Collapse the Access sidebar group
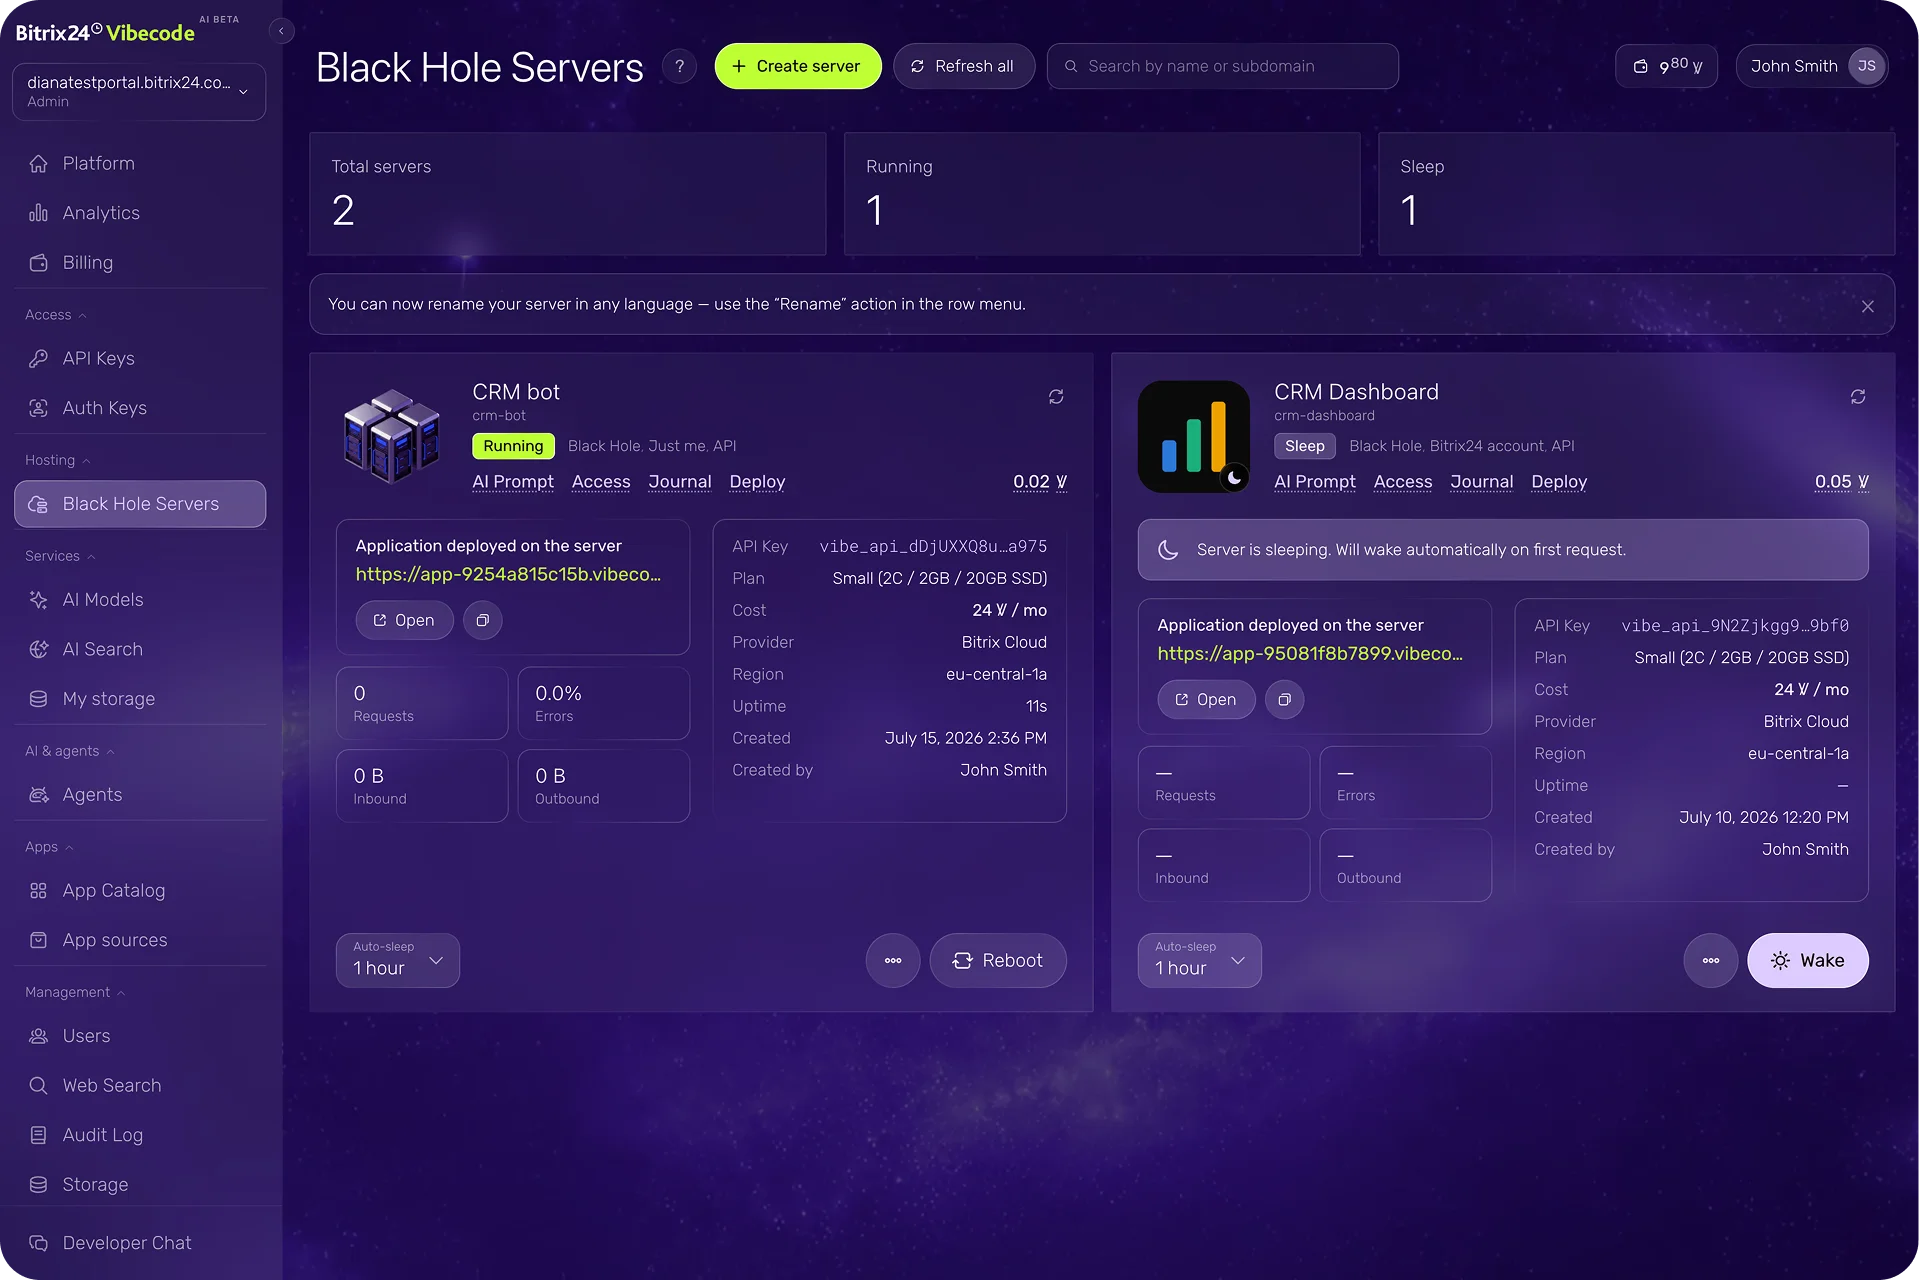Image resolution: width=1919 pixels, height=1280 pixels. pyautogui.click(x=56, y=315)
